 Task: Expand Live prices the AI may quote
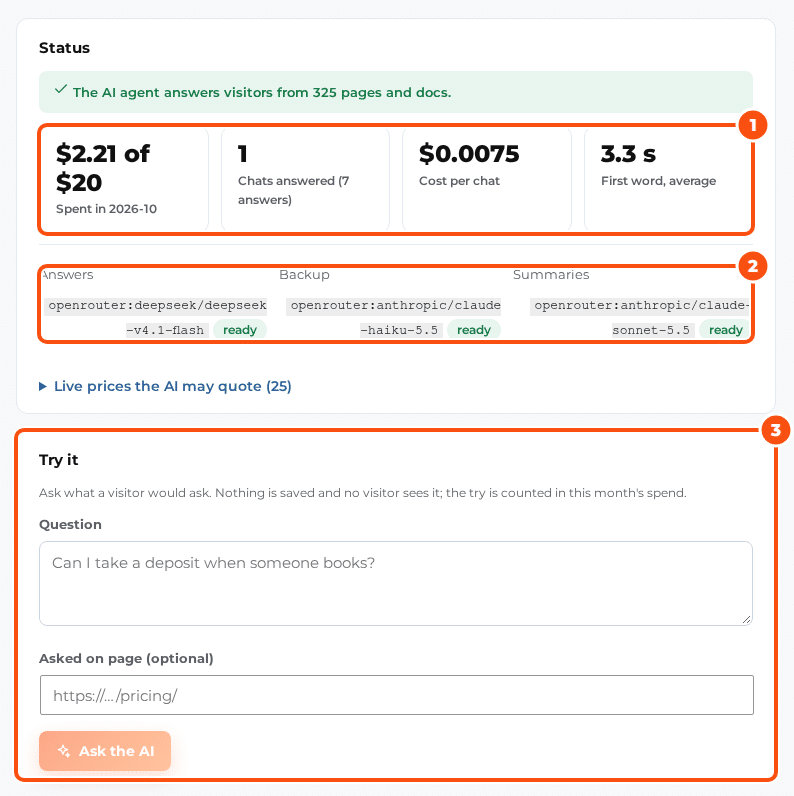pyautogui.click(x=166, y=386)
